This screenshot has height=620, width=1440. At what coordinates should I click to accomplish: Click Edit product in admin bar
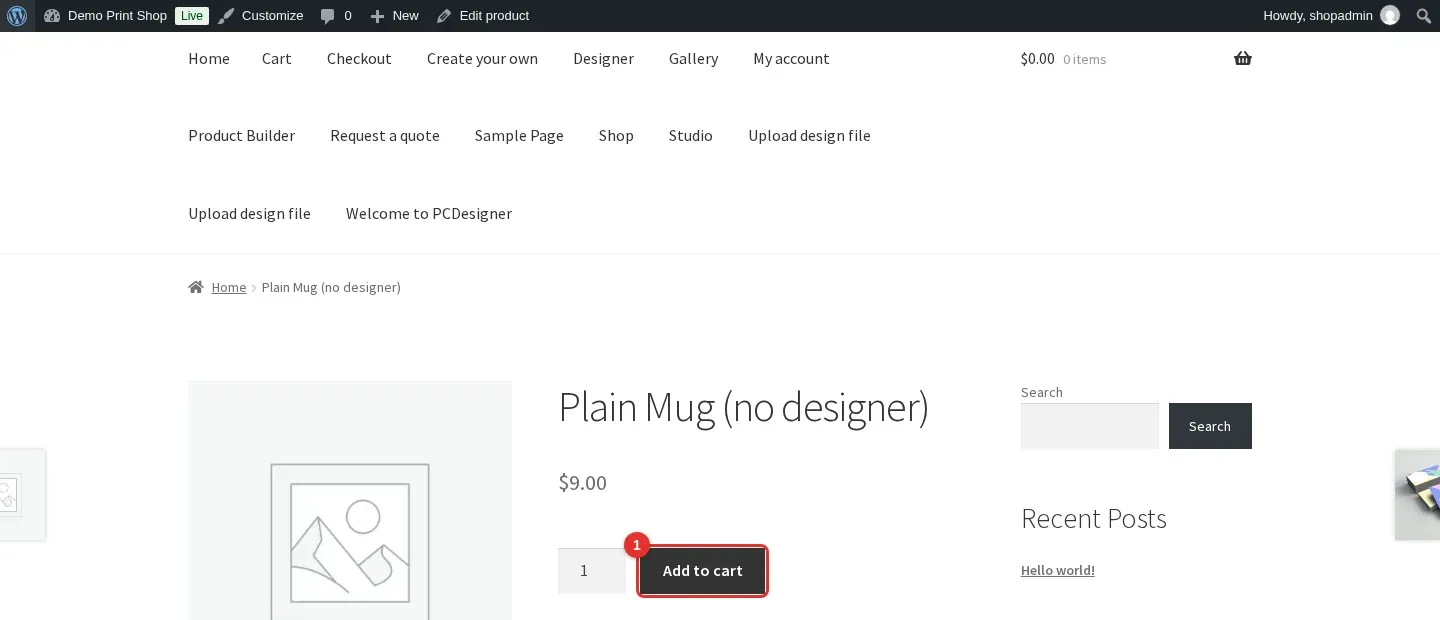(x=484, y=15)
